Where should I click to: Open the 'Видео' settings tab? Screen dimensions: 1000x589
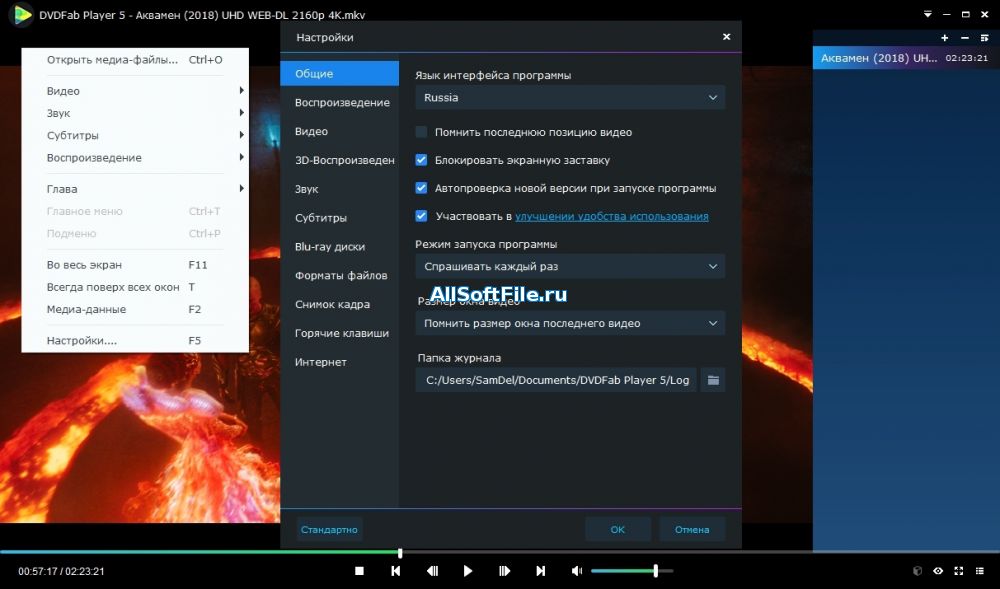point(339,131)
